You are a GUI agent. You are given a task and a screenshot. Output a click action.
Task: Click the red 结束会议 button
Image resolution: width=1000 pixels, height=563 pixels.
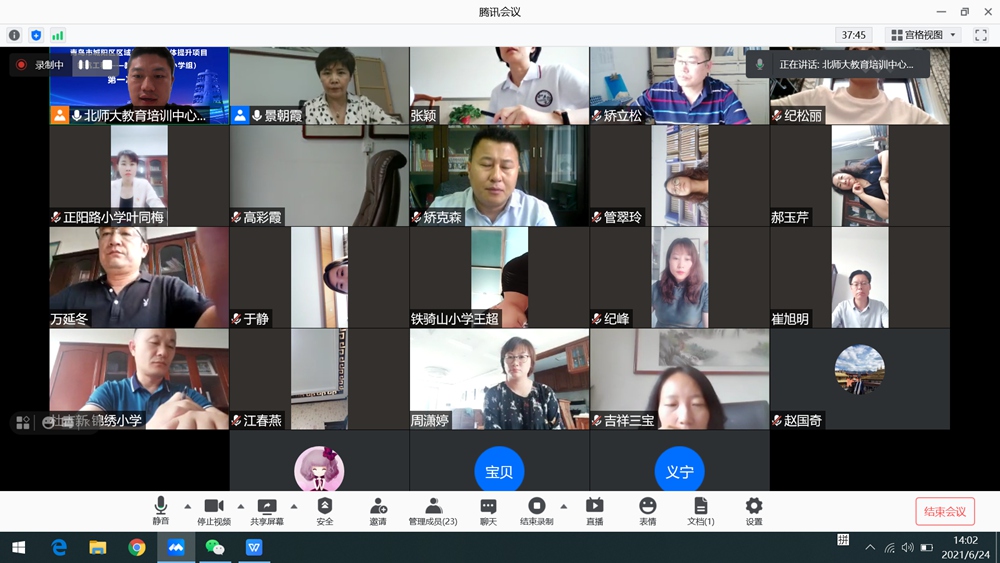click(x=945, y=511)
